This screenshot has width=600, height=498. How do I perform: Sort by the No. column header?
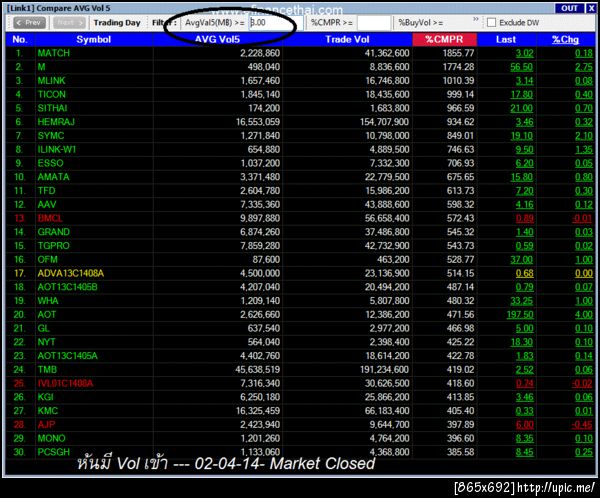20,39
